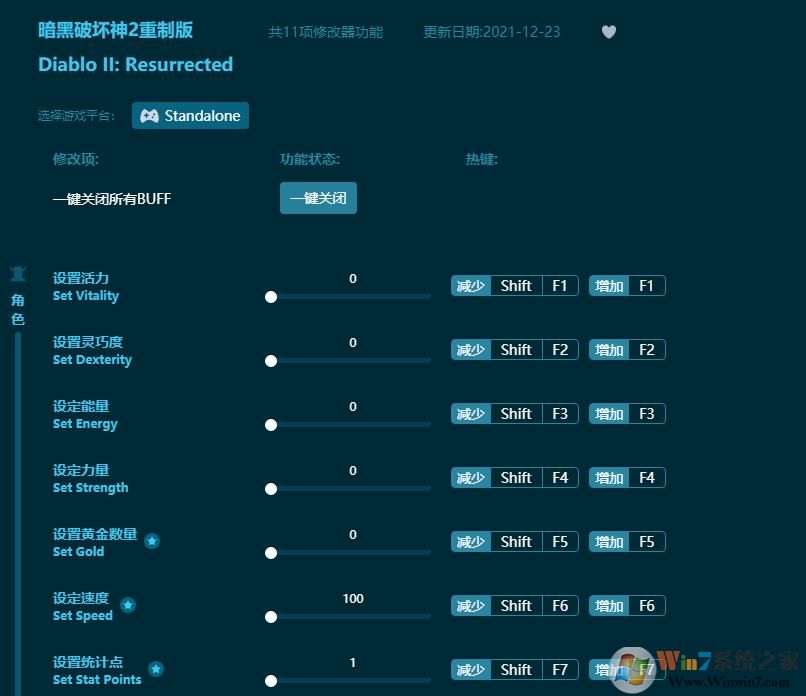
Task: Click 增加 to add Stat Points
Action: point(608,669)
